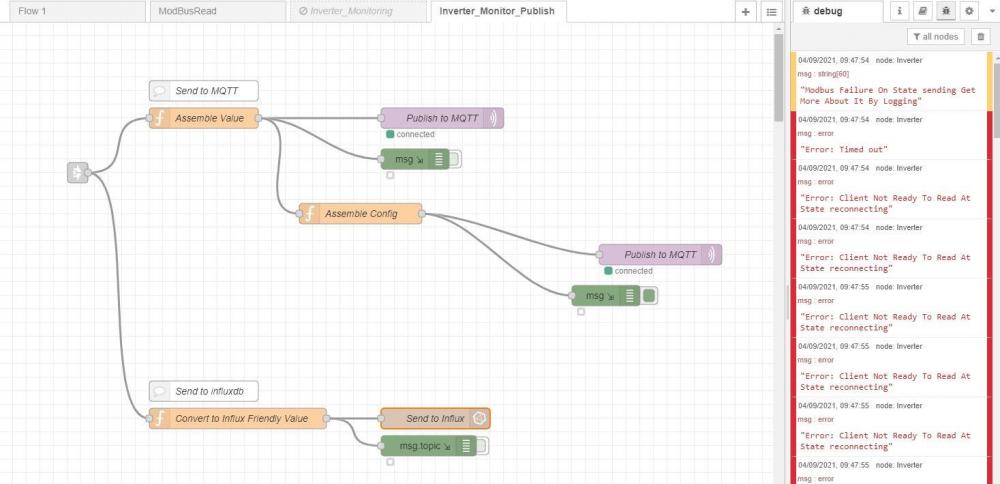Select the Send to MQTT comment node
This screenshot has height=484, width=1000.
tap(203, 91)
